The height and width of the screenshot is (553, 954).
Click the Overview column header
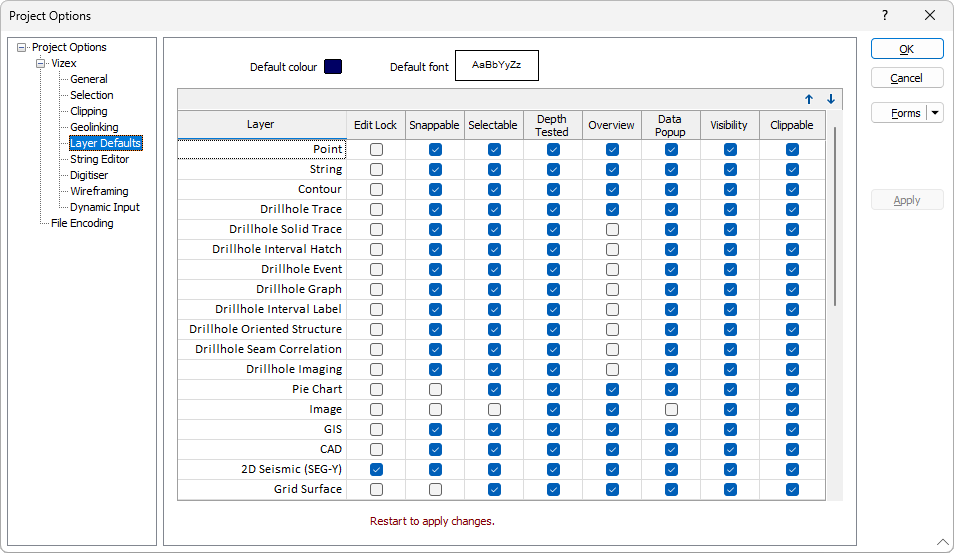click(x=611, y=125)
